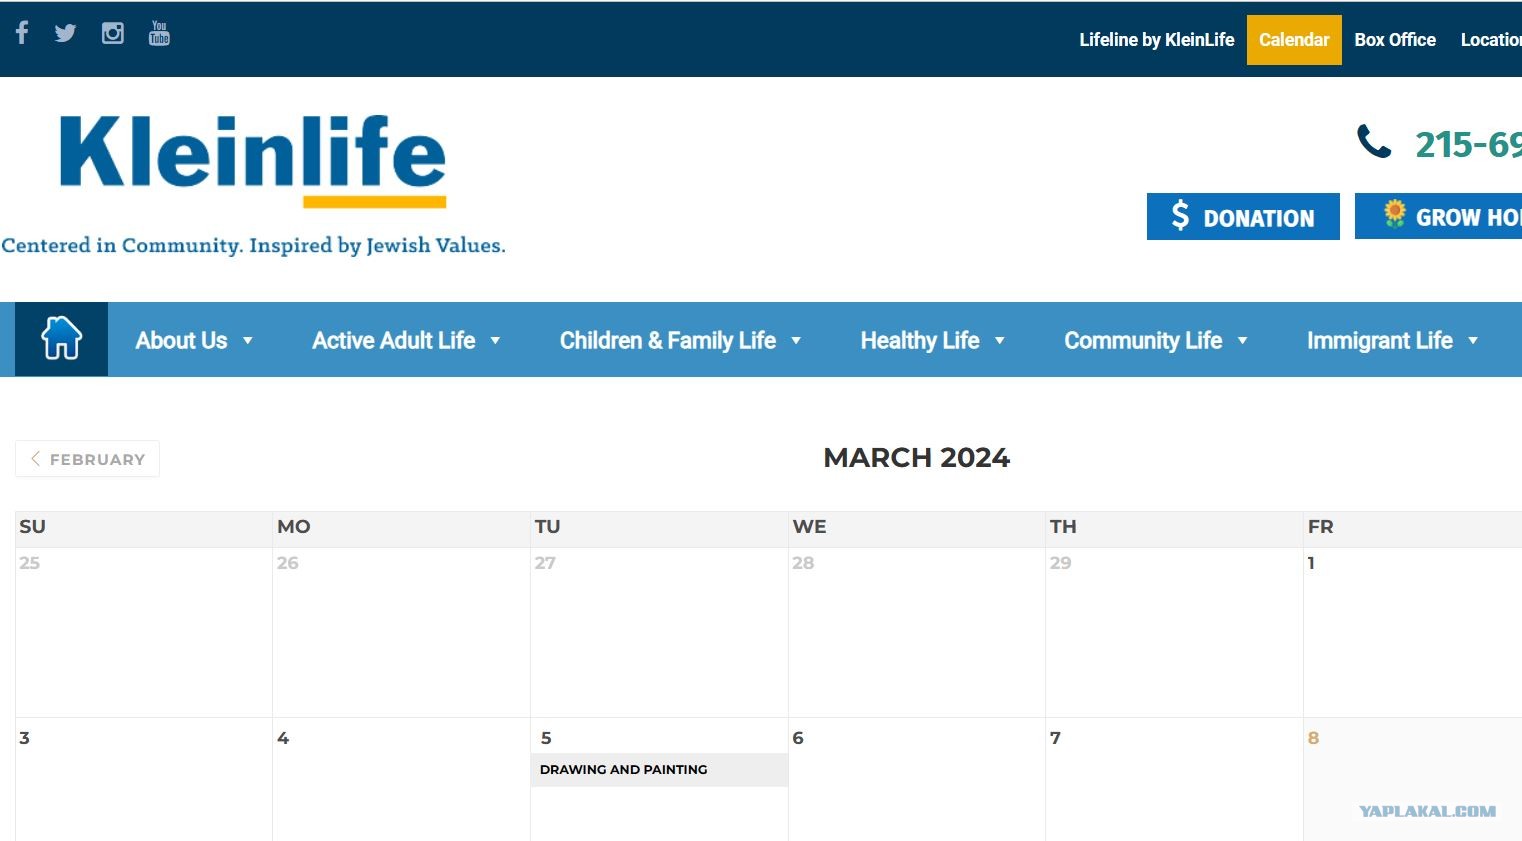Select March 8 on the calendar
Viewport: 1522px width, 841px height.
point(1313,738)
